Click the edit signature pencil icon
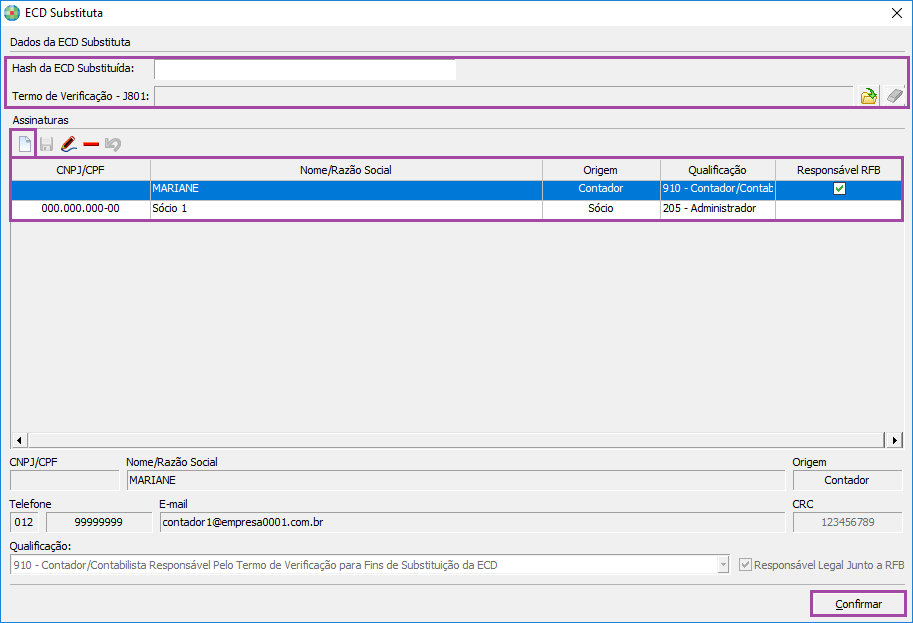Screen dimensions: 913x623 click(x=68, y=144)
